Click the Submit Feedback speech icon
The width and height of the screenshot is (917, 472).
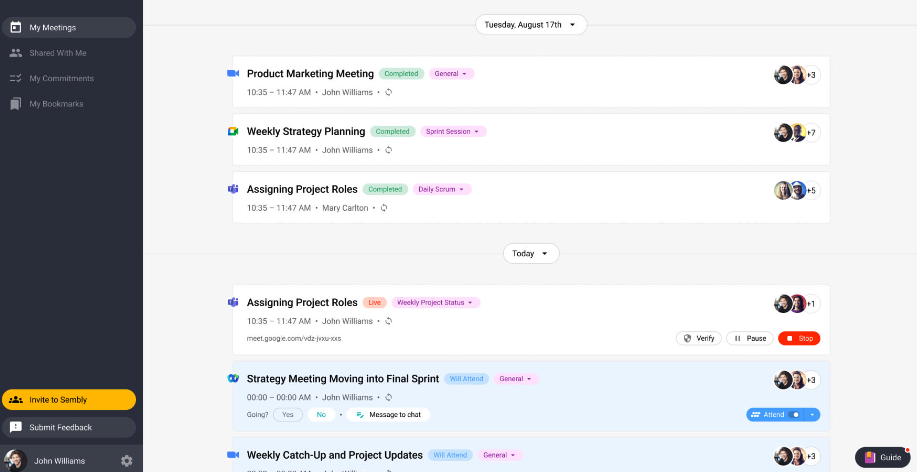(x=16, y=427)
